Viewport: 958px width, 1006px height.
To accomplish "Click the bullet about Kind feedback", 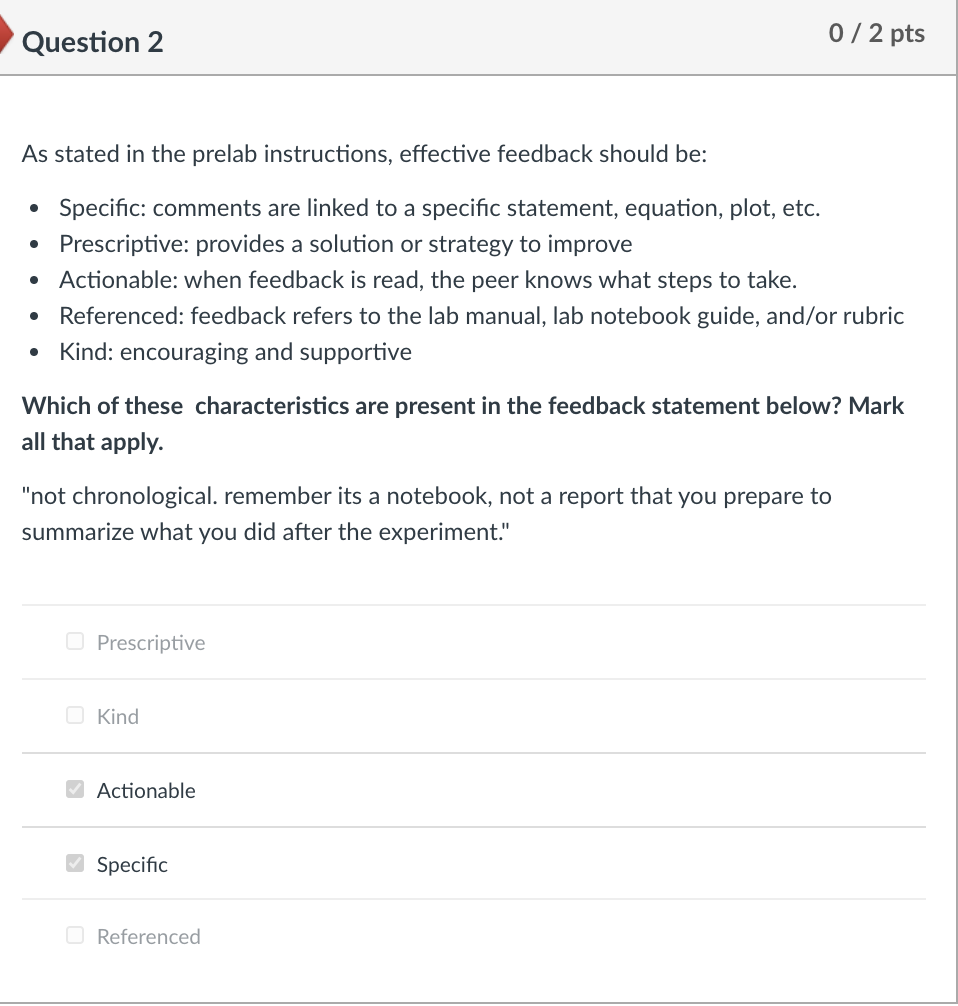I will [x=235, y=352].
